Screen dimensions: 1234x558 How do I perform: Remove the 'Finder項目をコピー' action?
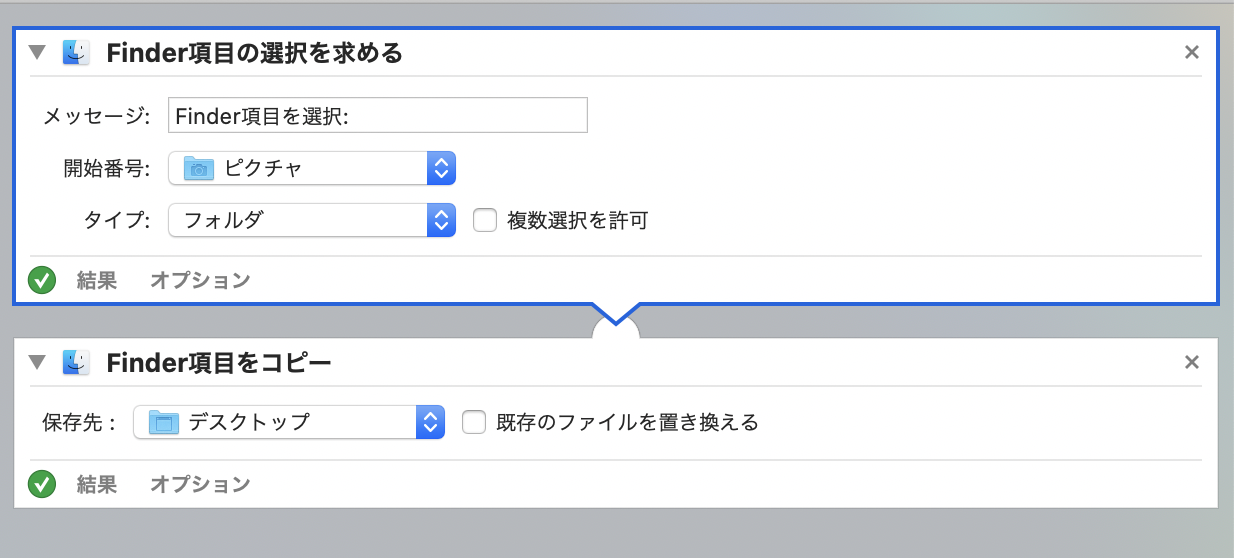tap(1191, 362)
